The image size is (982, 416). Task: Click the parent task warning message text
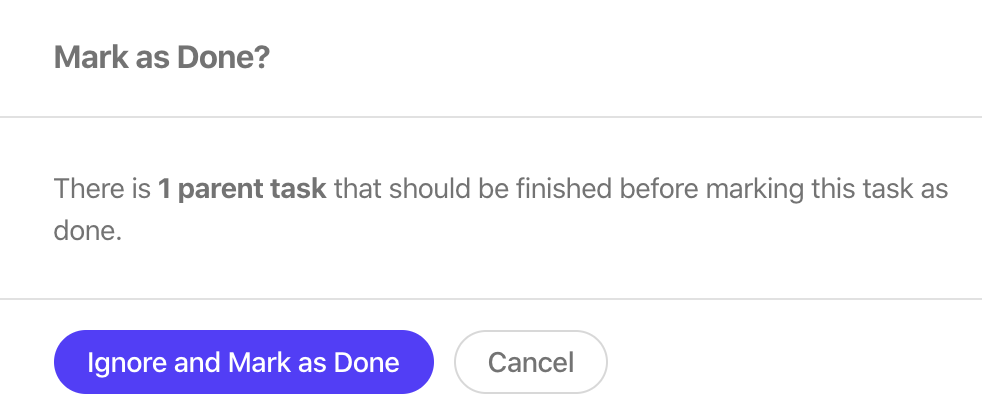click(x=500, y=210)
